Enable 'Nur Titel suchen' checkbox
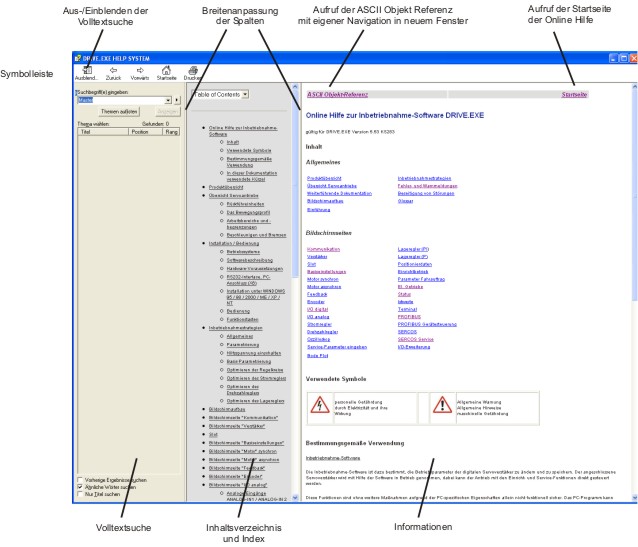Screen dimensions: 638x547 click(80, 494)
